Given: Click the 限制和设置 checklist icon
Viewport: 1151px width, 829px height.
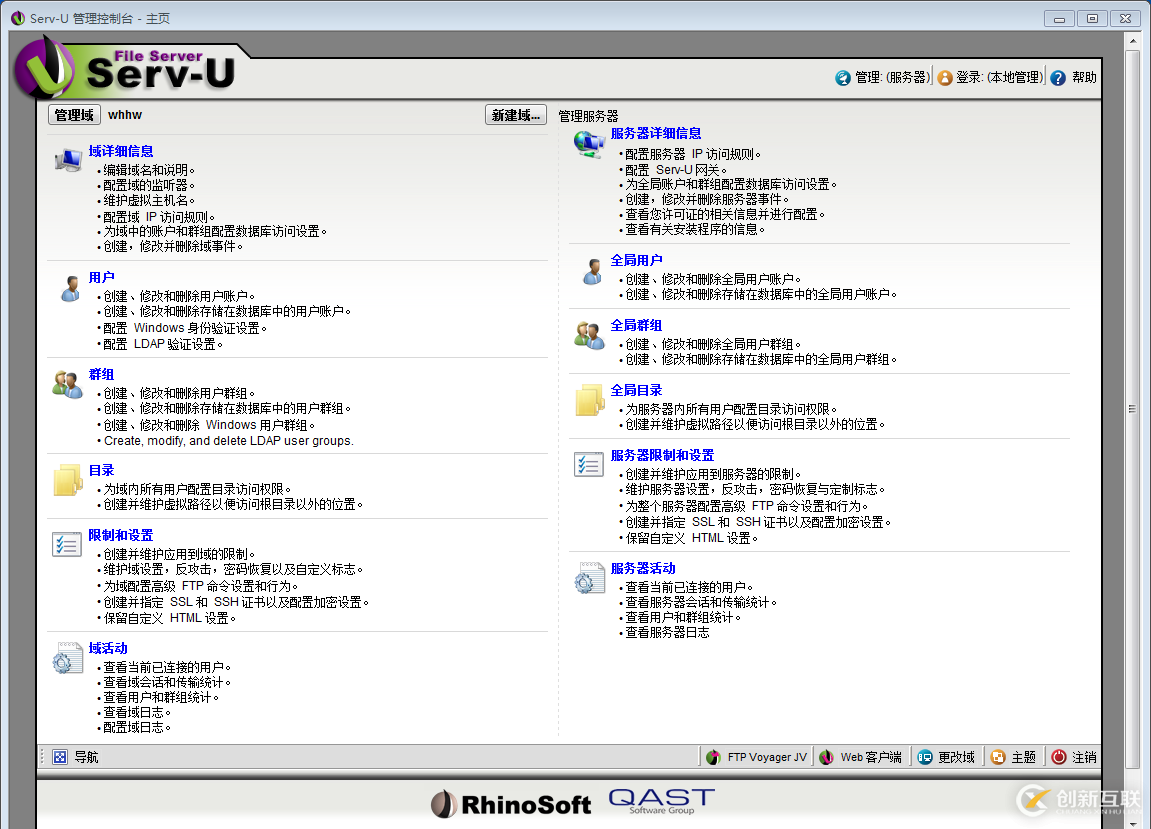Looking at the screenshot, I should (67, 545).
